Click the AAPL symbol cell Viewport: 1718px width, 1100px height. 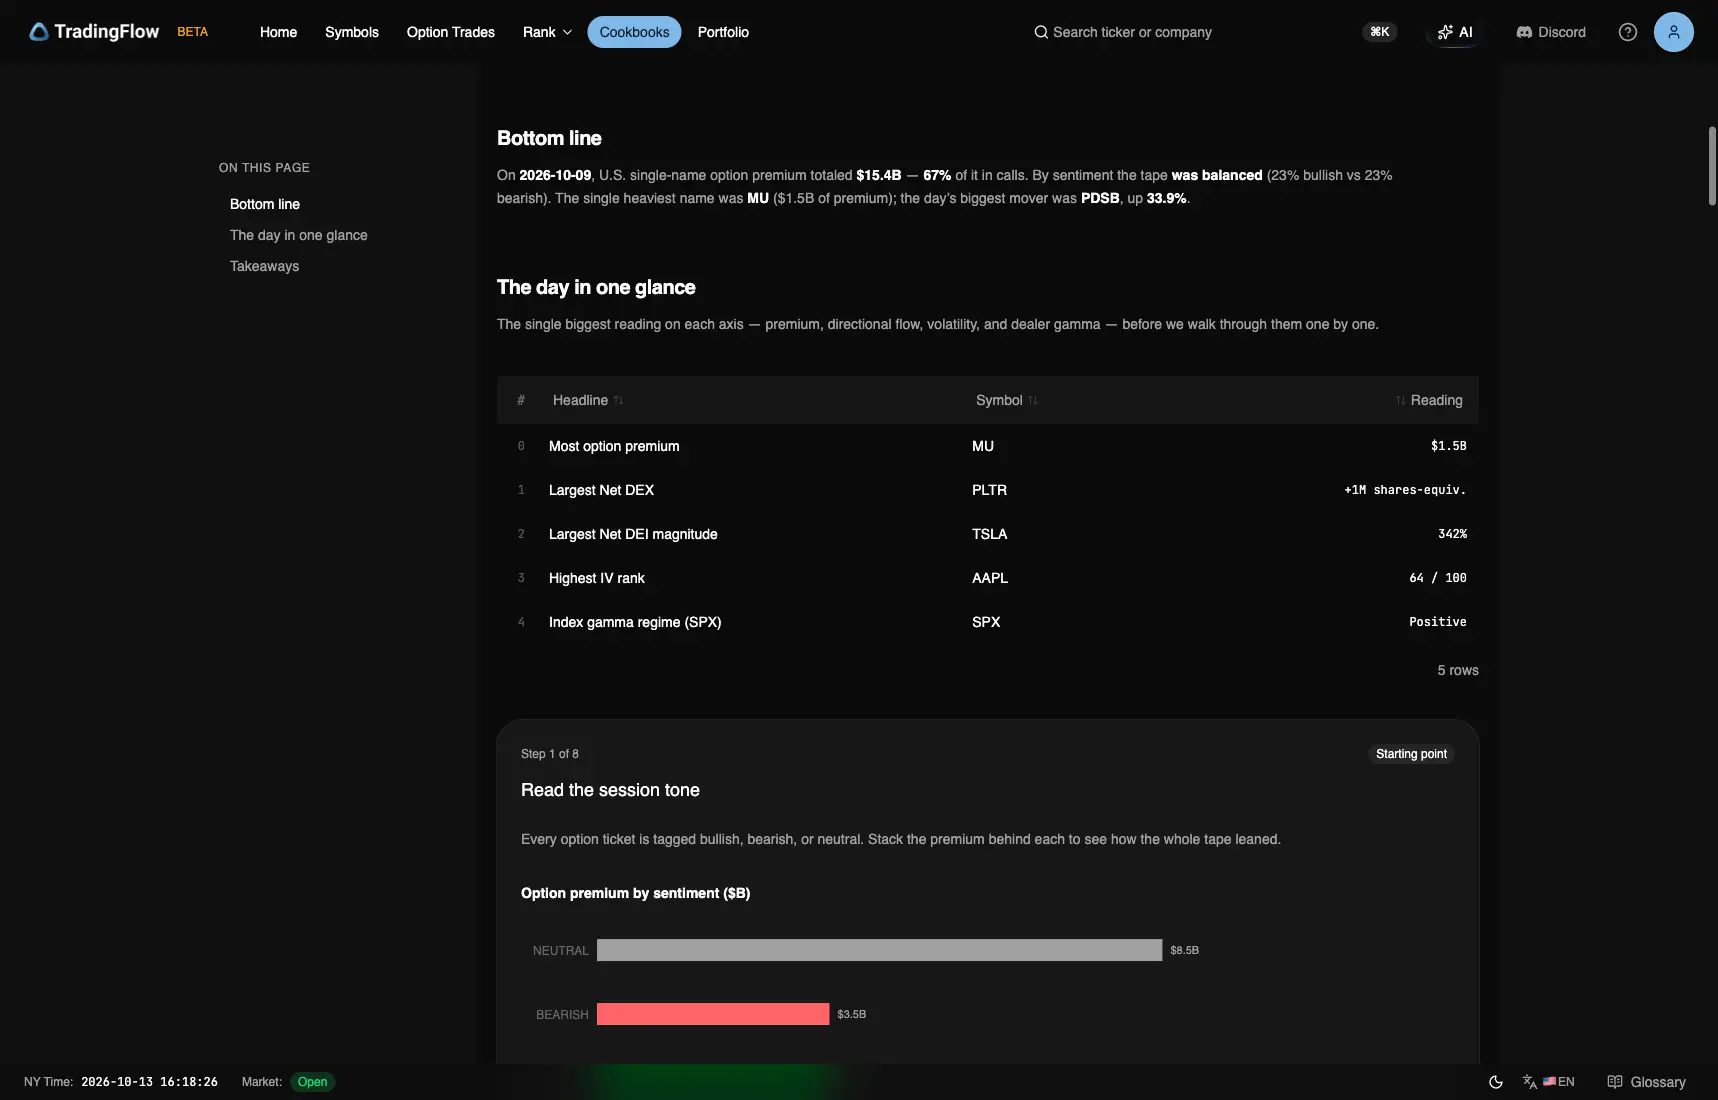tap(990, 578)
